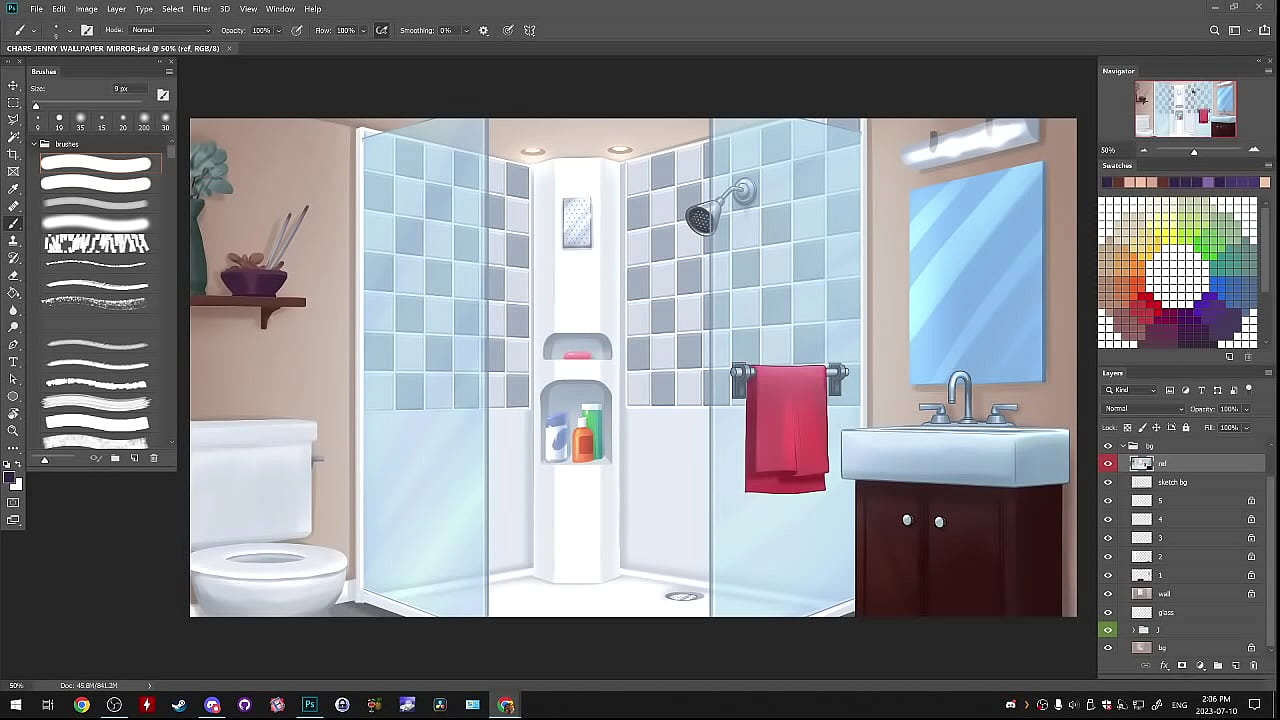This screenshot has width=1280, height=720.
Task: Open layer blend mode Normal dropdown
Action: [1143, 409]
